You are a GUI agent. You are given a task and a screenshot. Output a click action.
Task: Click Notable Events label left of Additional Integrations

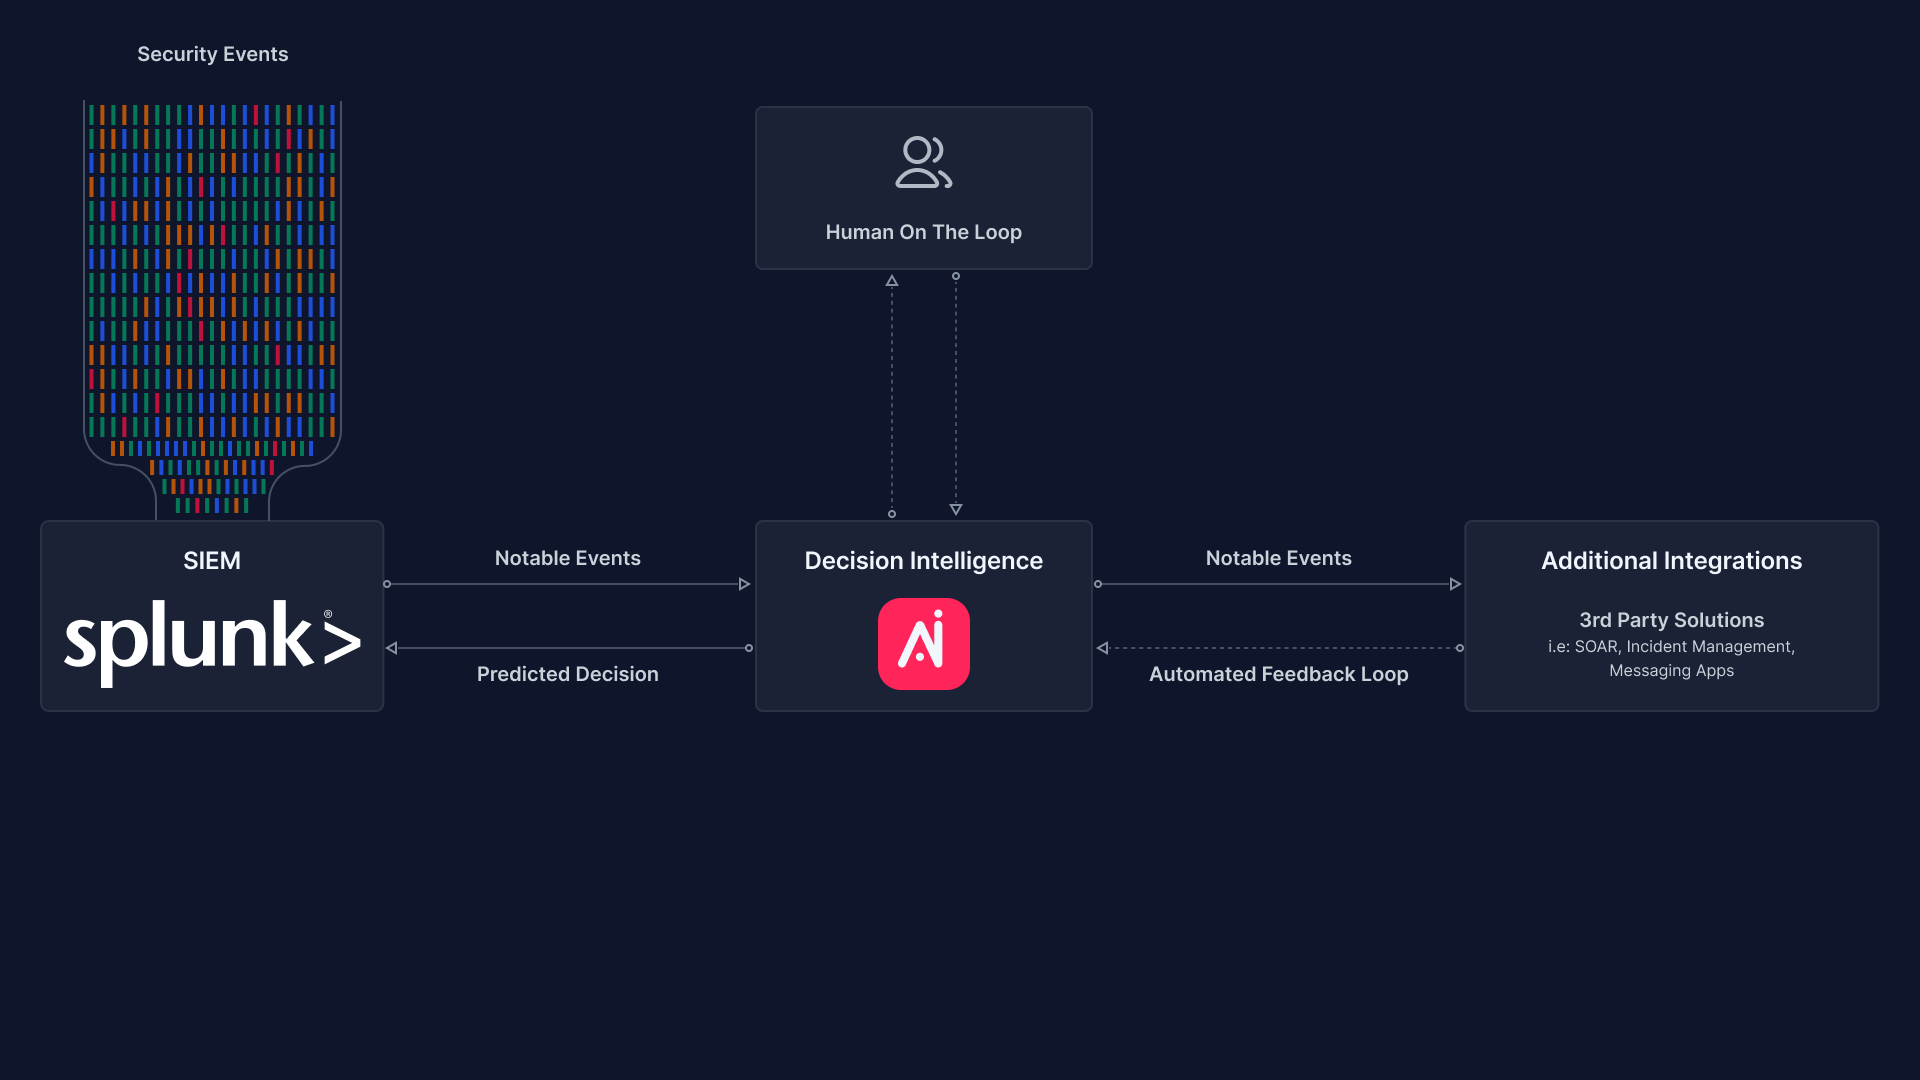pos(1278,558)
